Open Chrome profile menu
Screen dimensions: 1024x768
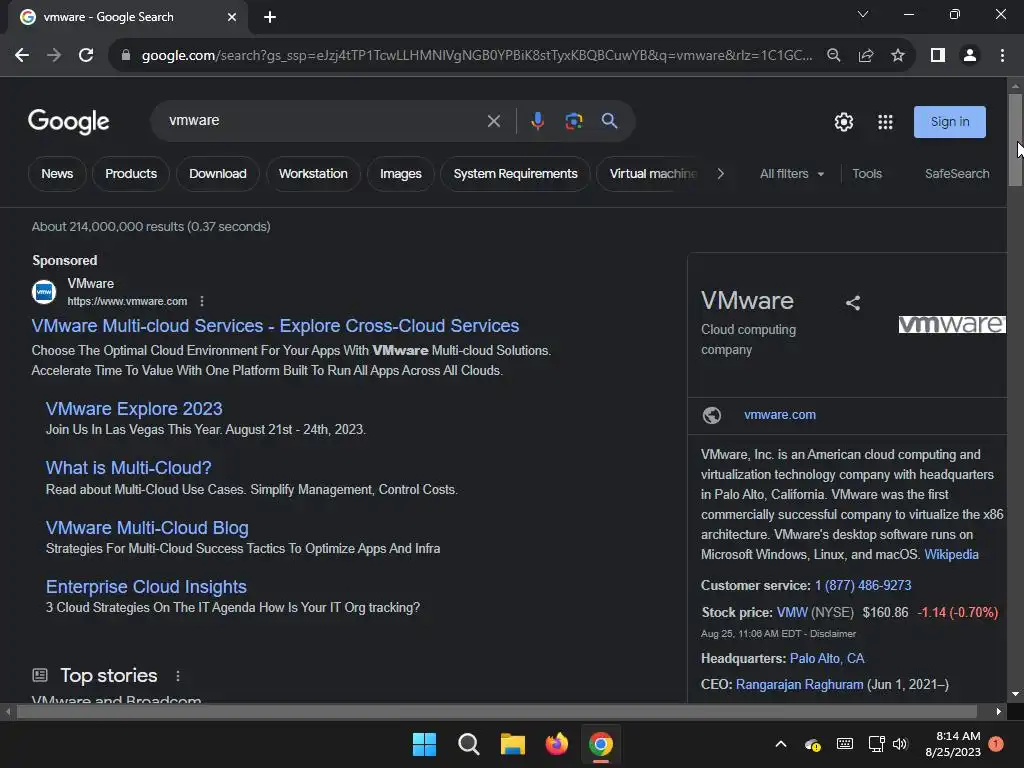click(x=970, y=56)
